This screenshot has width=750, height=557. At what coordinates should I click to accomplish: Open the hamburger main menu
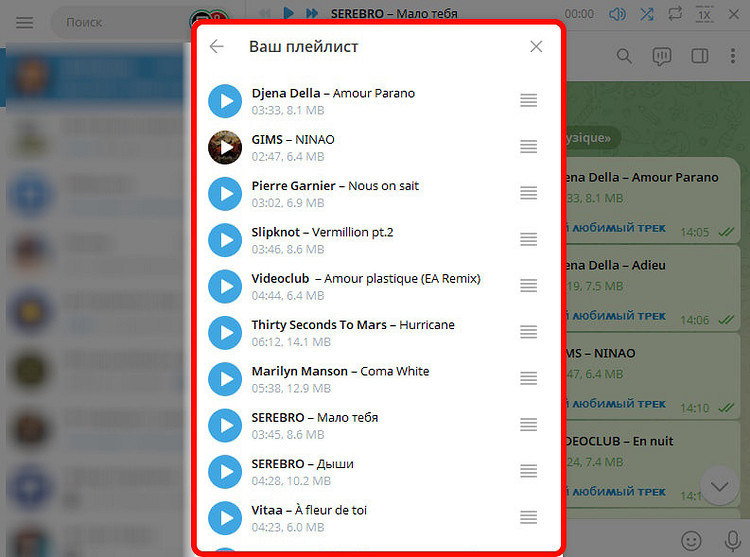[x=24, y=22]
